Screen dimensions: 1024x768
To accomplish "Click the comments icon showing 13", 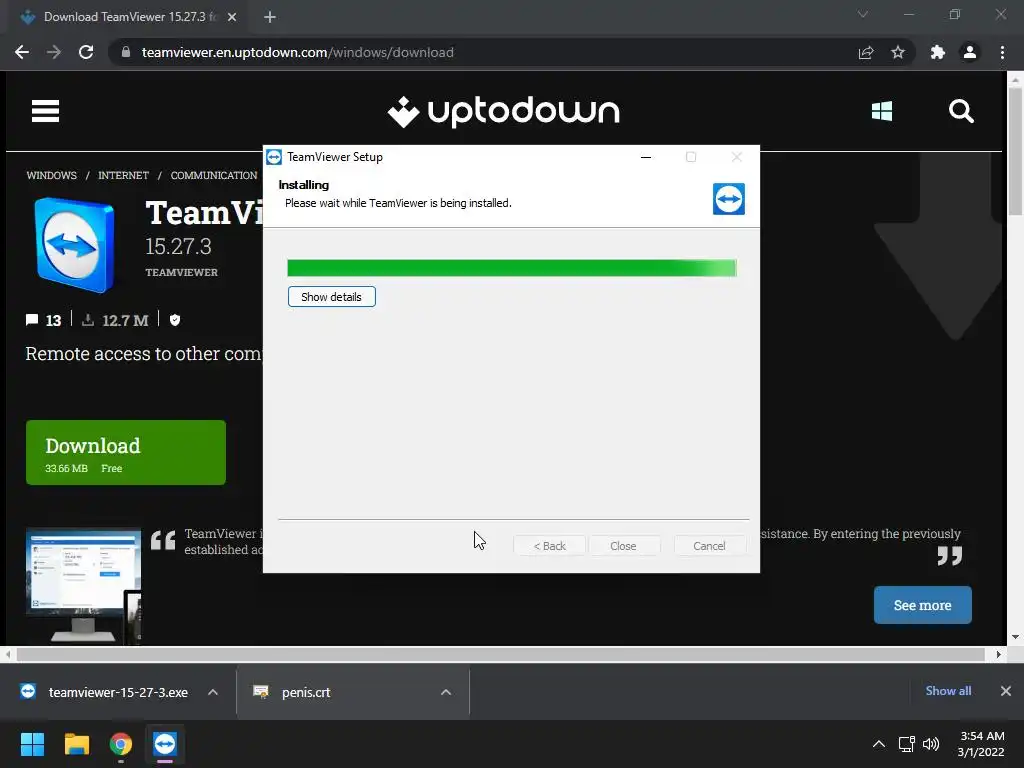I will coord(32,319).
